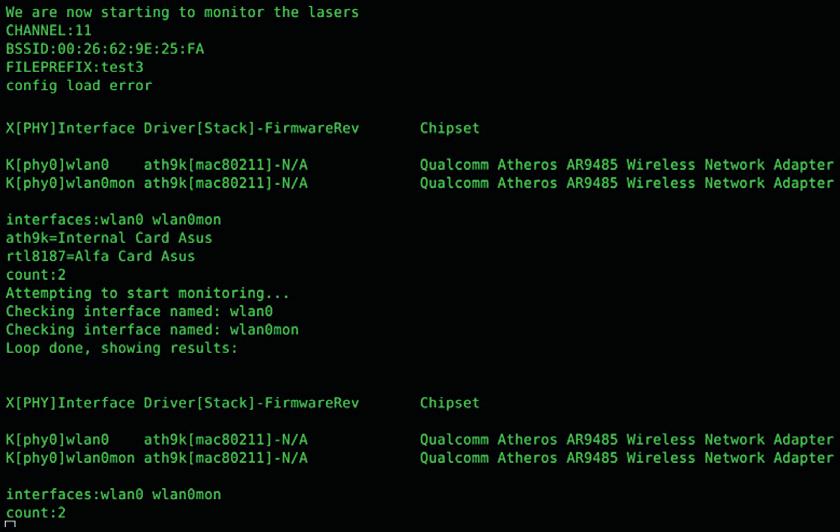Click the rtl8187=Alfa Card Asus line
The width and height of the screenshot is (840, 532).
click(100, 256)
